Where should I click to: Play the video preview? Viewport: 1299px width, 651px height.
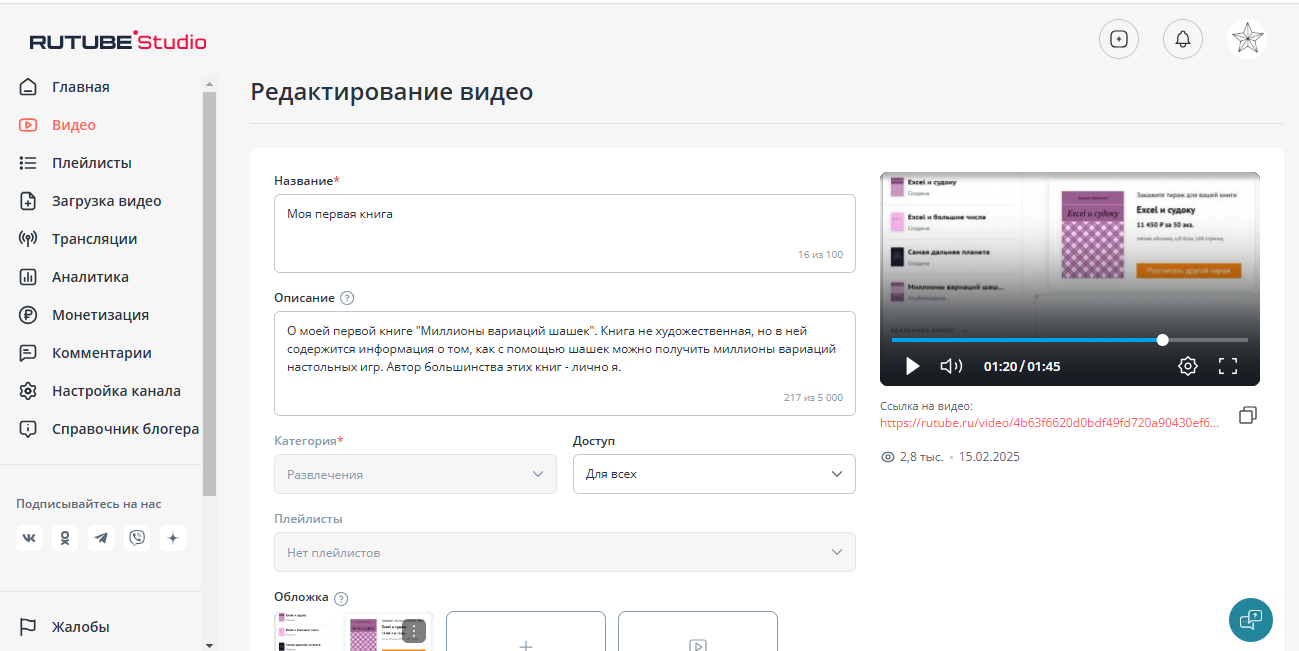pyautogui.click(x=912, y=366)
